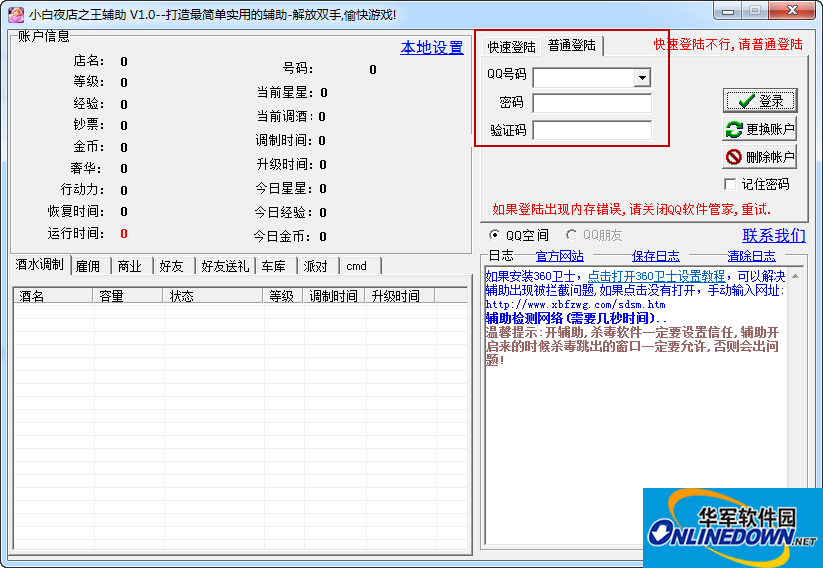Open the QQ号码 dropdown arrow
The height and width of the screenshot is (568, 823).
[x=642, y=78]
